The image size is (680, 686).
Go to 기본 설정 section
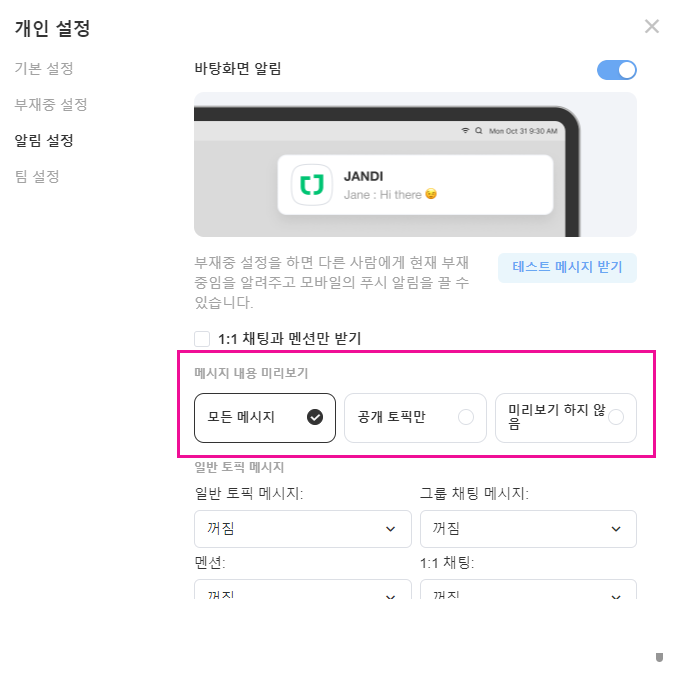[x=44, y=68]
